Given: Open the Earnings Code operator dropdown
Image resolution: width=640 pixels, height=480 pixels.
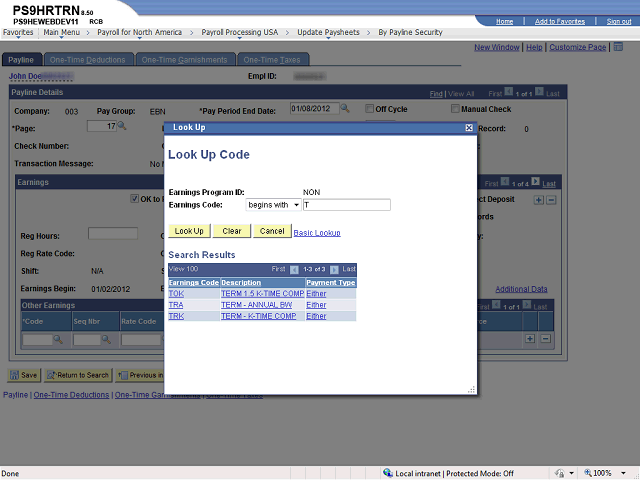Looking at the screenshot, I should pos(273,205).
